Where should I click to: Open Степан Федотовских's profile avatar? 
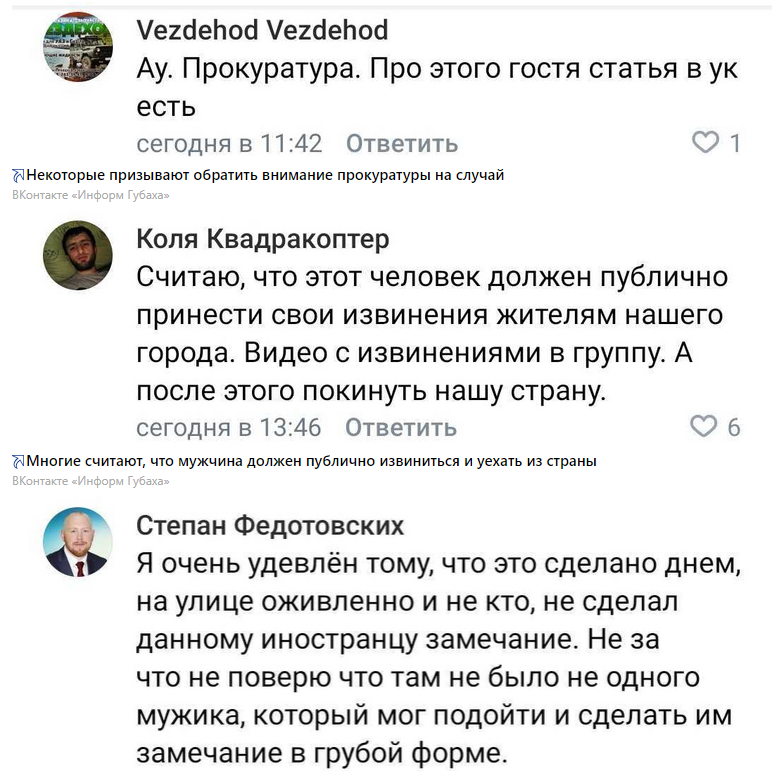tap(78, 542)
